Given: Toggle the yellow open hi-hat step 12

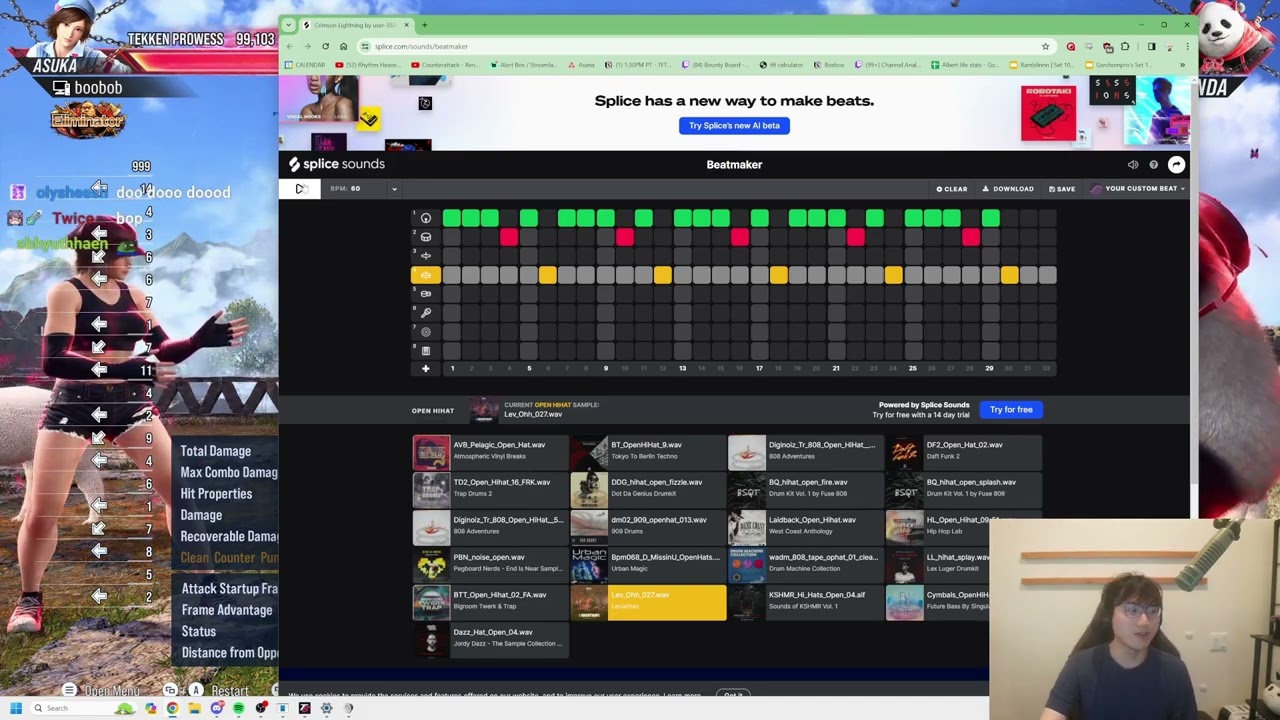Looking at the screenshot, I should tap(663, 275).
